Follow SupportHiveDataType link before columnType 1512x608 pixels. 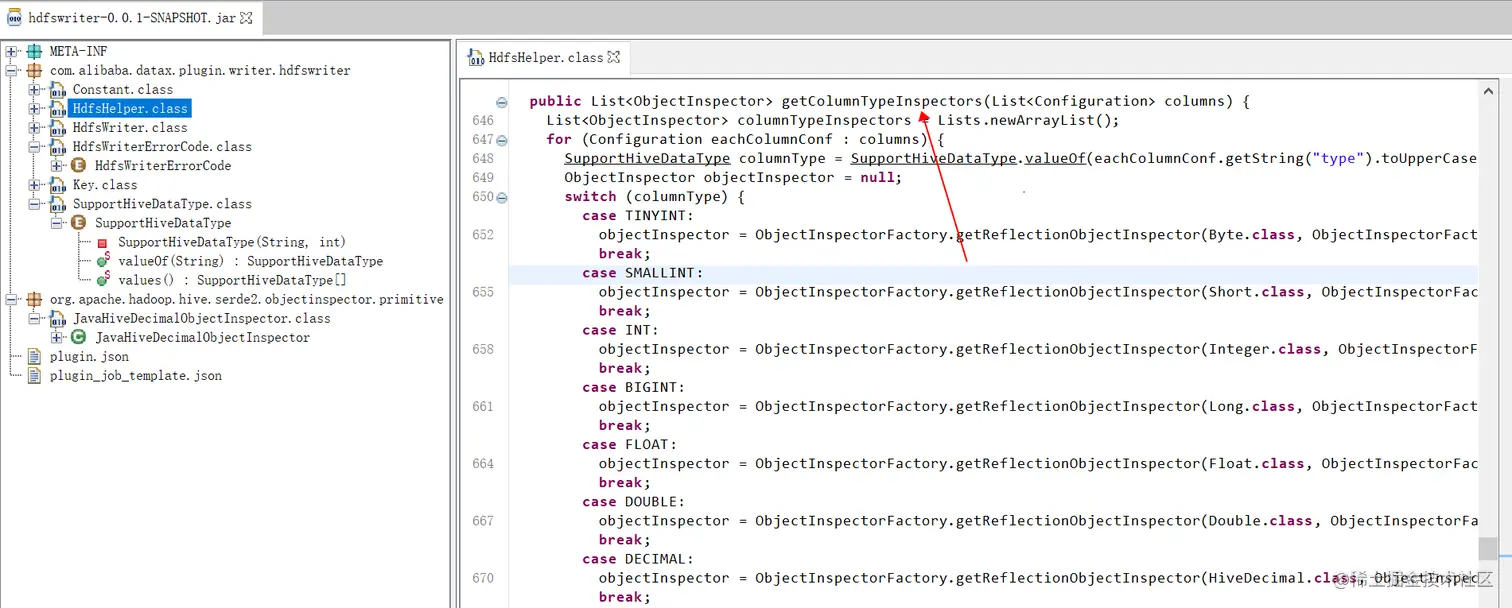647,158
